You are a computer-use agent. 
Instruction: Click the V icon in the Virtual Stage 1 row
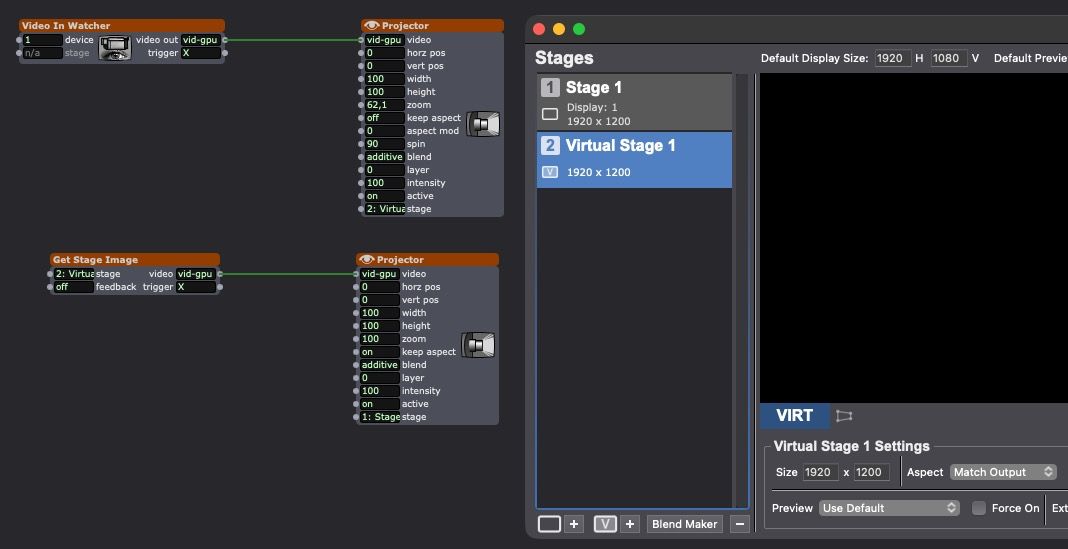[550, 172]
